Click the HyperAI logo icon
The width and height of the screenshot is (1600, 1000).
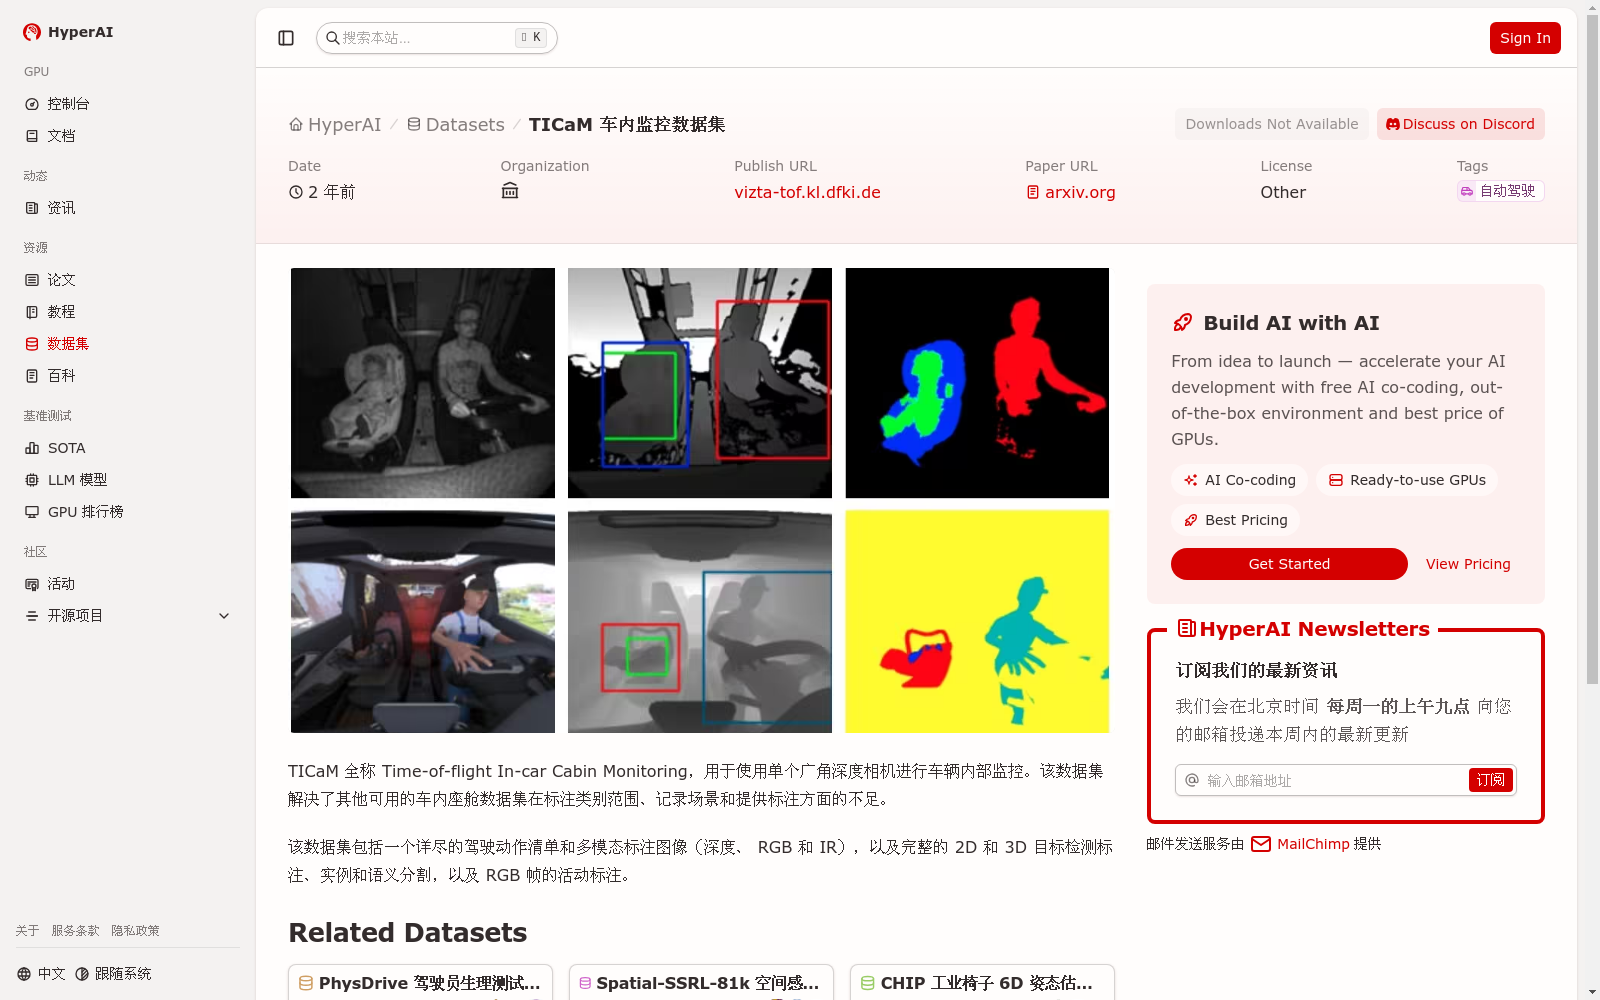pyautogui.click(x=32, y=32)
